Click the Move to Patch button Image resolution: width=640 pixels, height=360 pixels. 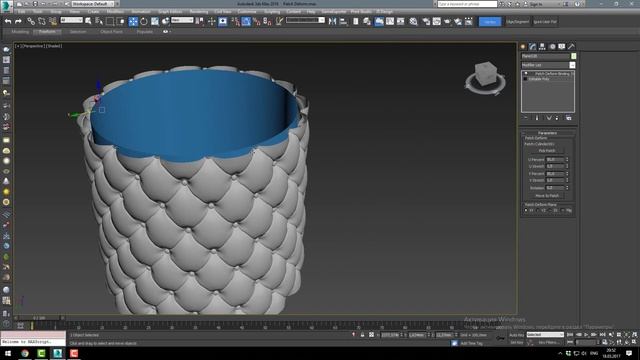[x=547, y=196]
